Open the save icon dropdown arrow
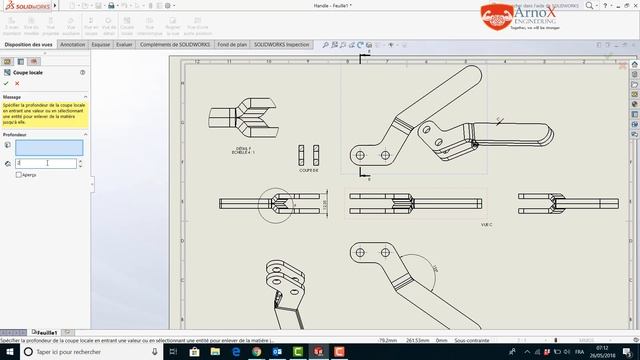The image size is (640, 360). click(104, 6)
